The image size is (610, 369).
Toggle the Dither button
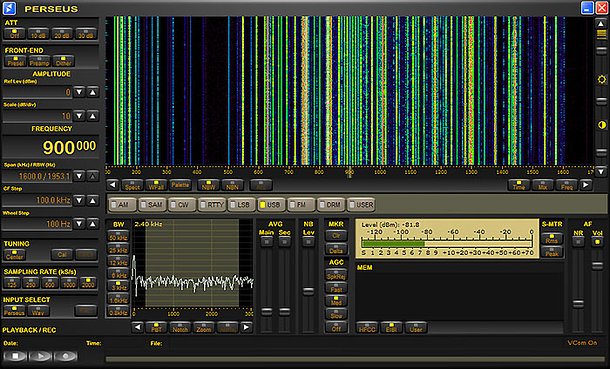63,61
